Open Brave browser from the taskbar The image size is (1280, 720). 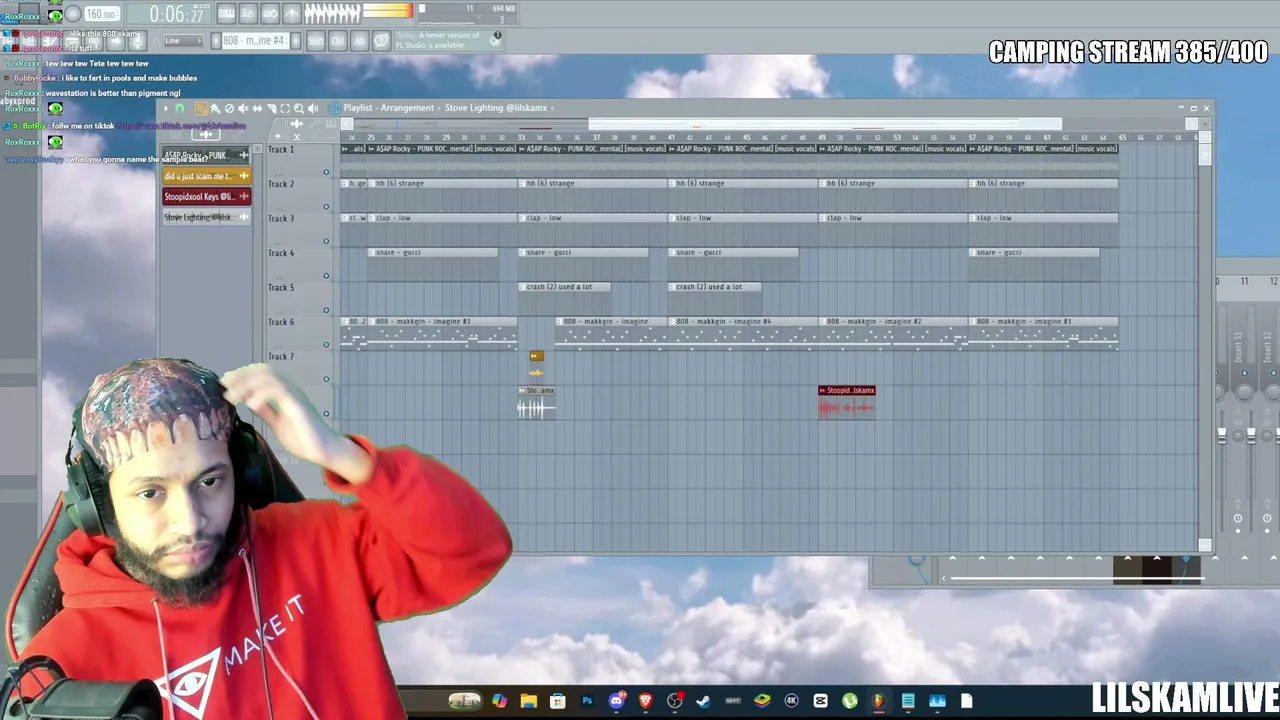click(645, 701)
